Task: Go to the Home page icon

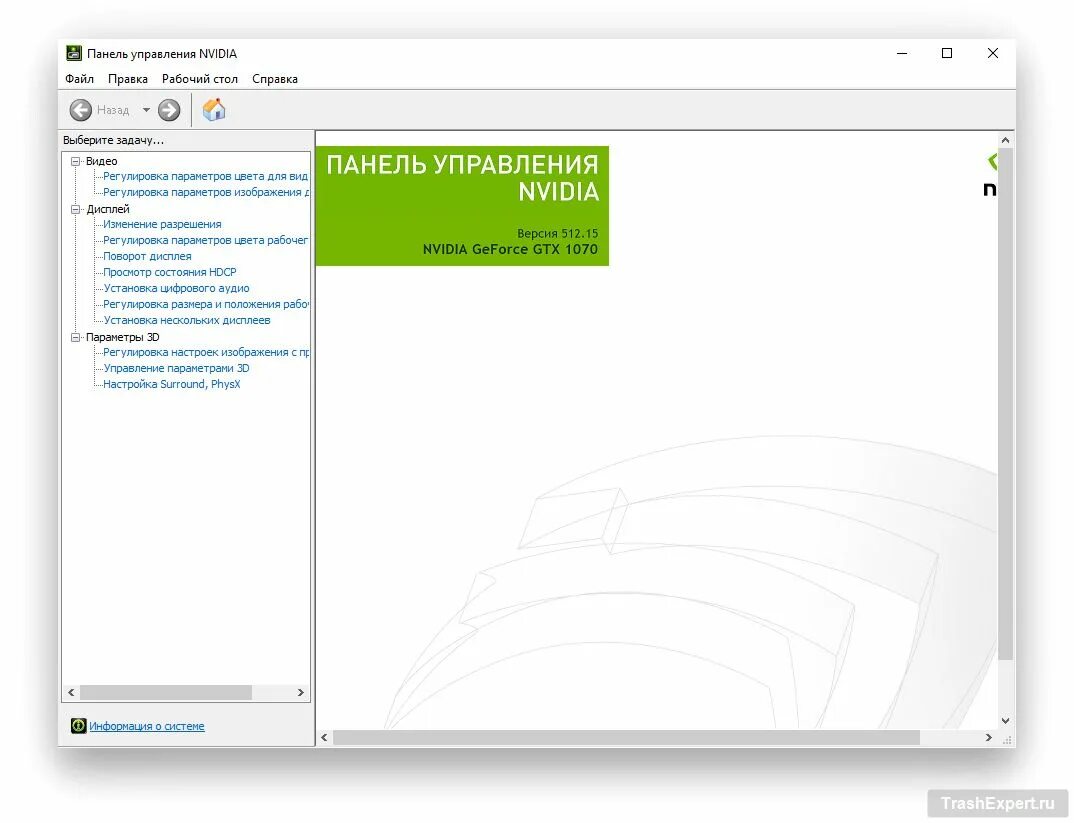Action: 214,110
